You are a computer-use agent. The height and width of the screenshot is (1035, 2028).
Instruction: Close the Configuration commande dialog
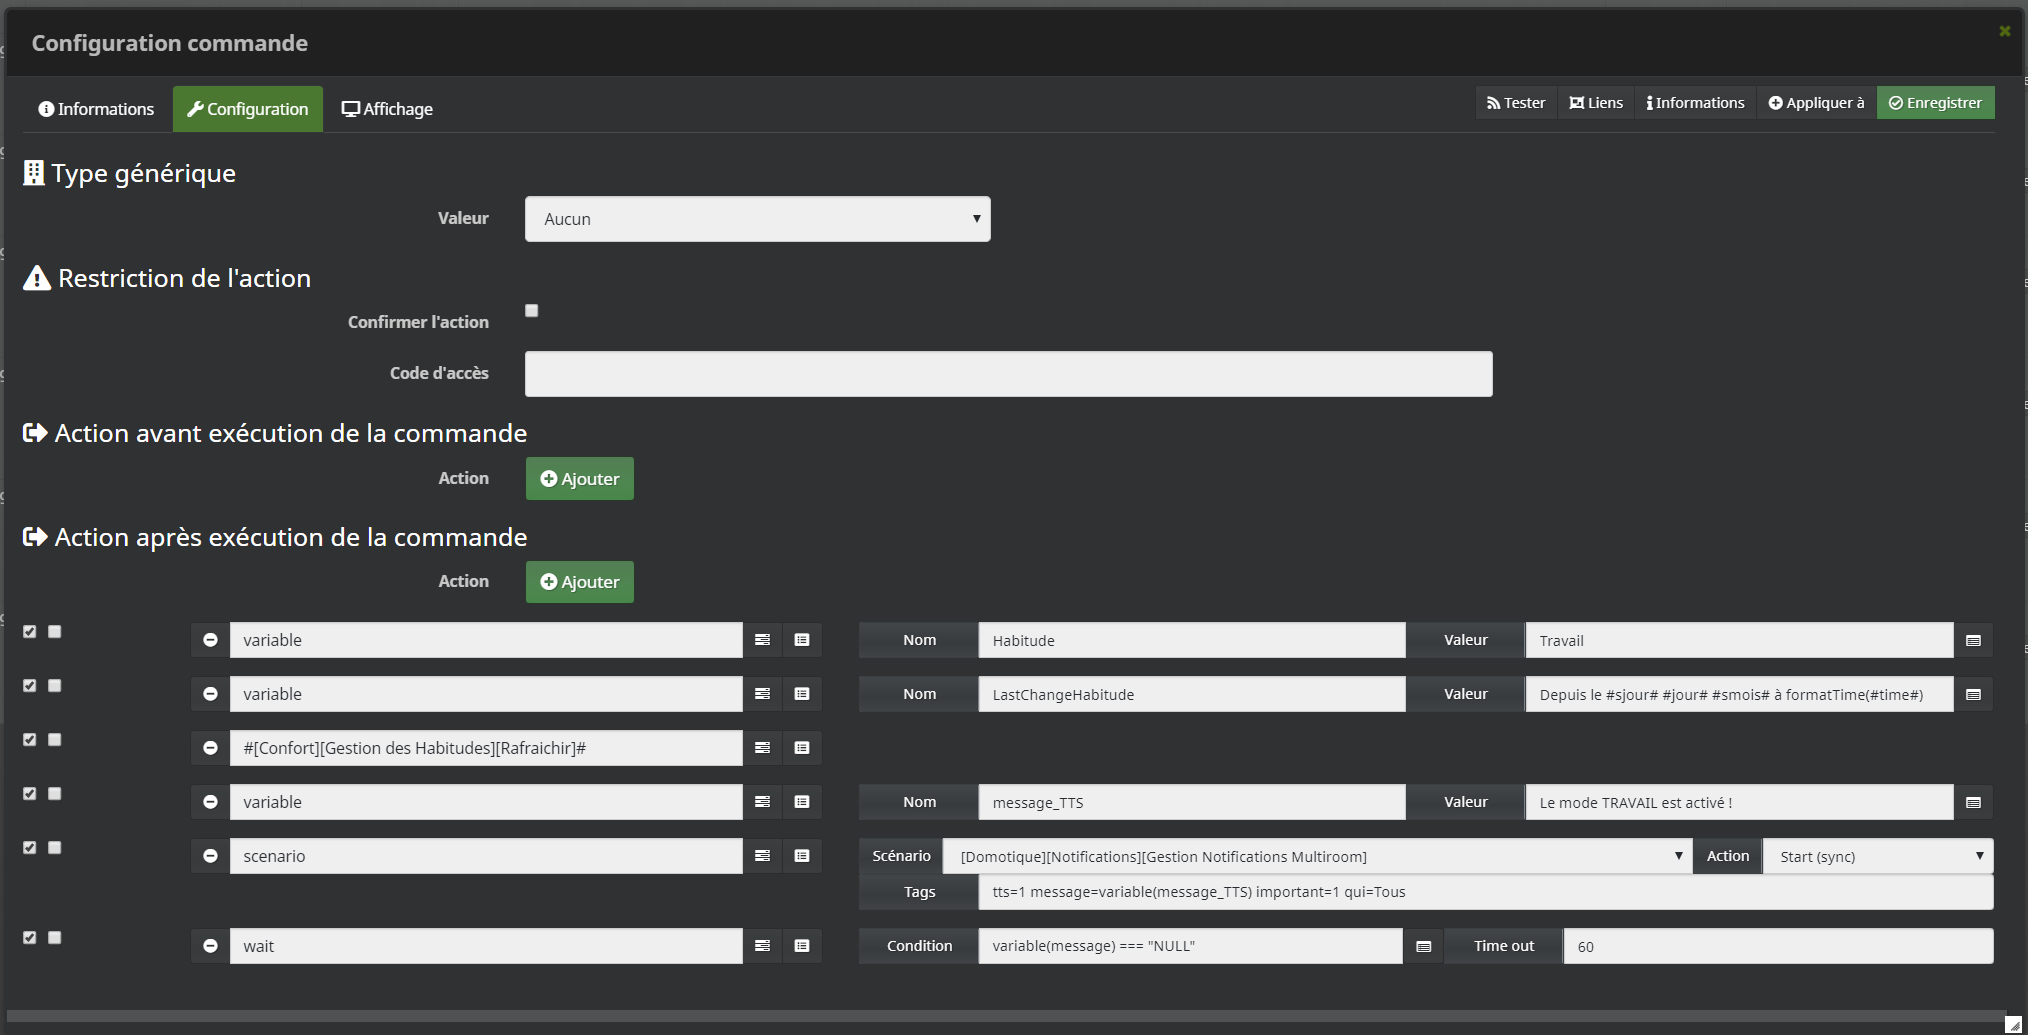pyautogui.click(x=2004, y=31)
